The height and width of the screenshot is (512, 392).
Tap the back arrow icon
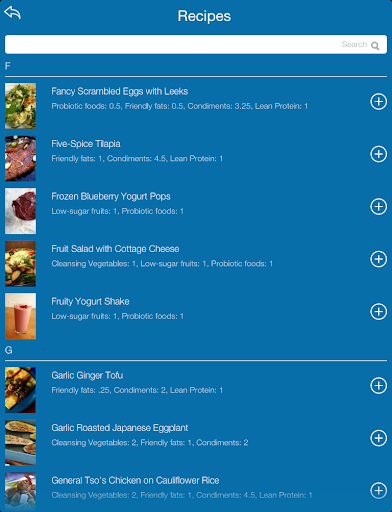pos(12,13)
